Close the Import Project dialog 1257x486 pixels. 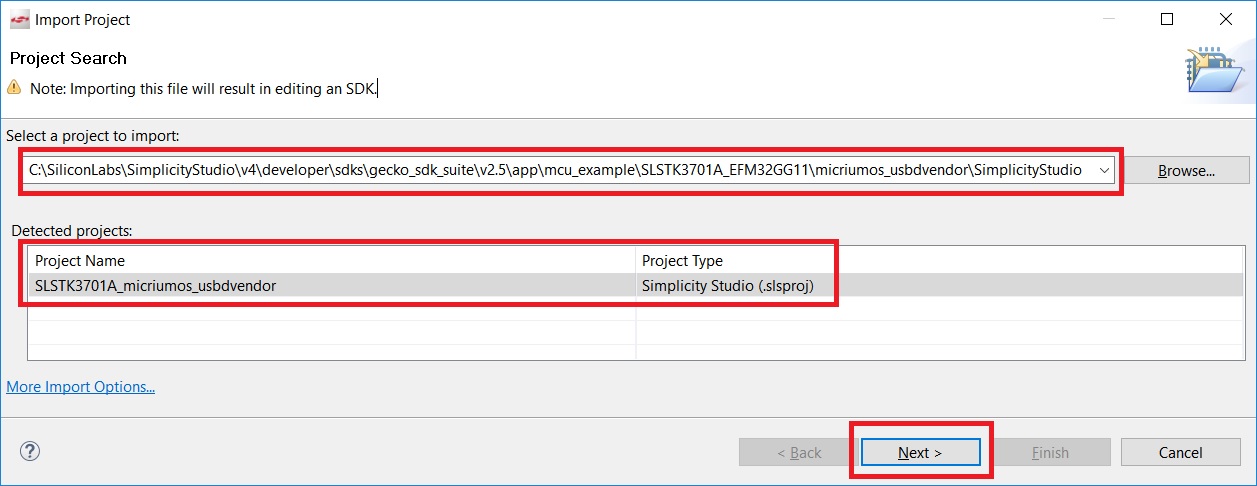click(x=1225, y=20)
